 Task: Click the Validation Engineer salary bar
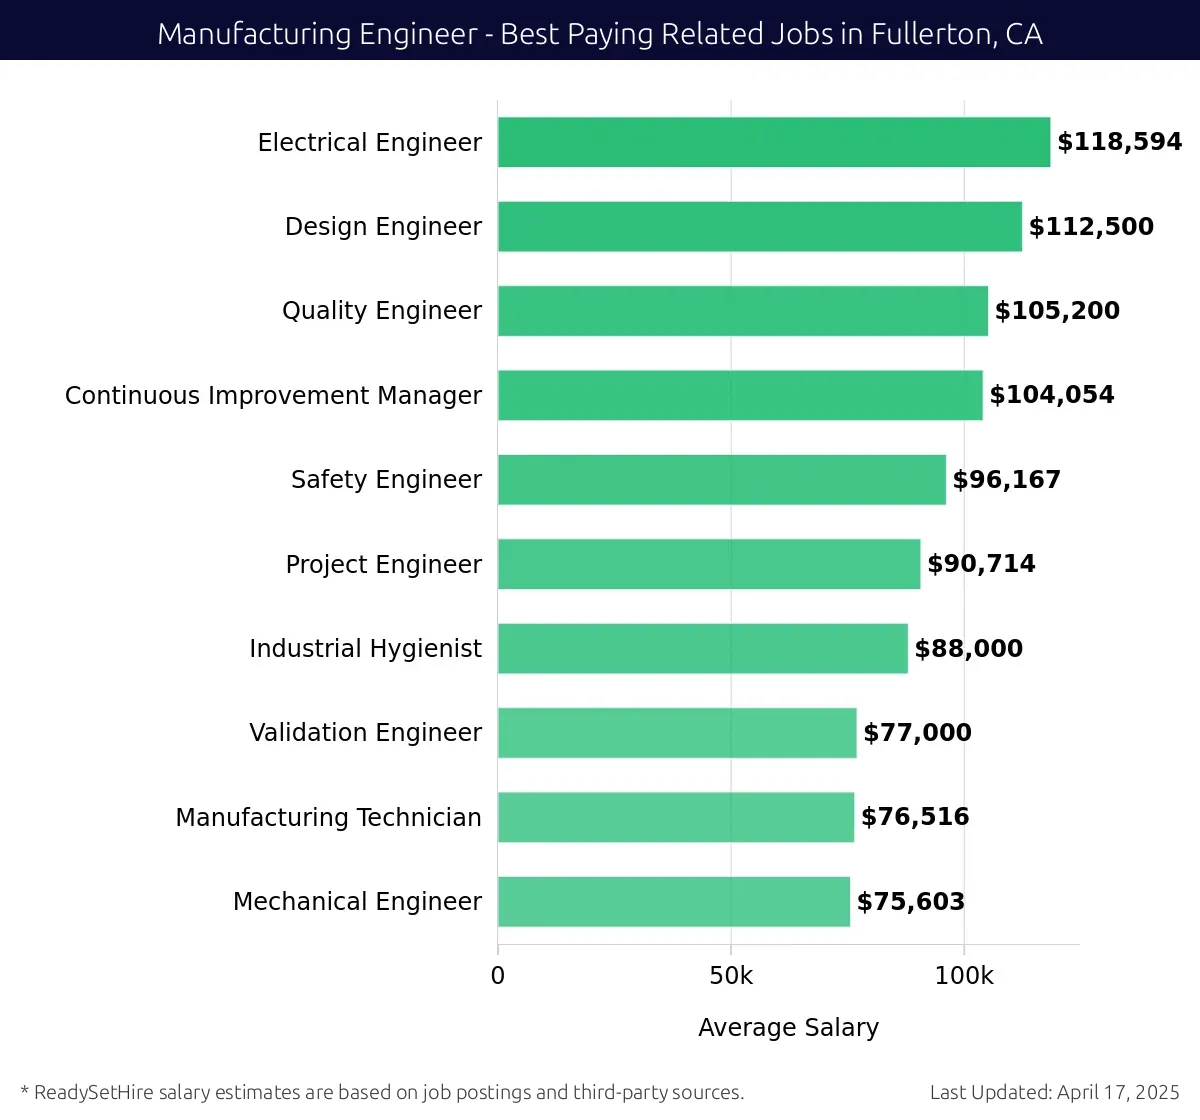coord(677,733)
